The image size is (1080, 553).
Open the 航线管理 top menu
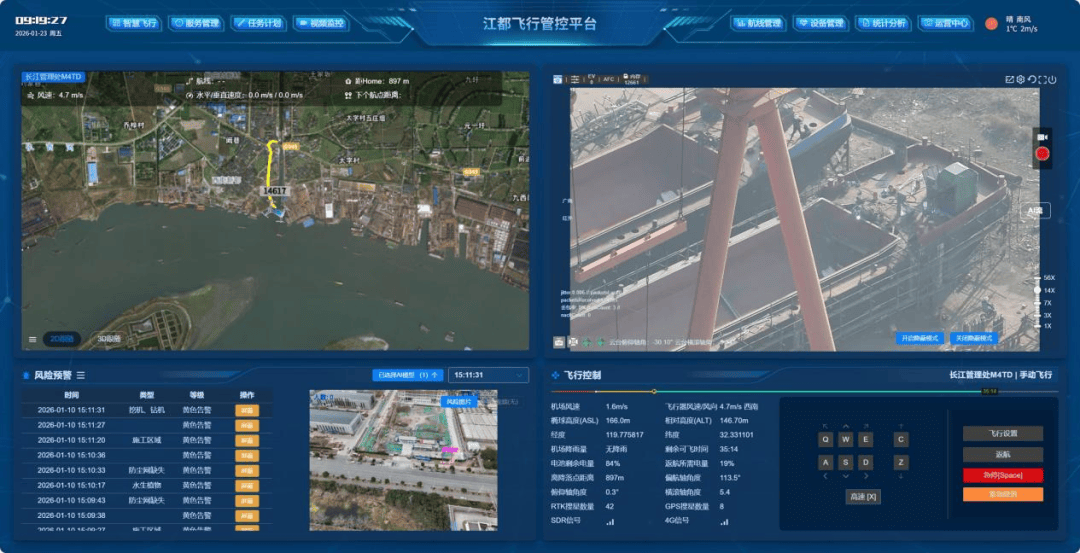tap(757, 23)
